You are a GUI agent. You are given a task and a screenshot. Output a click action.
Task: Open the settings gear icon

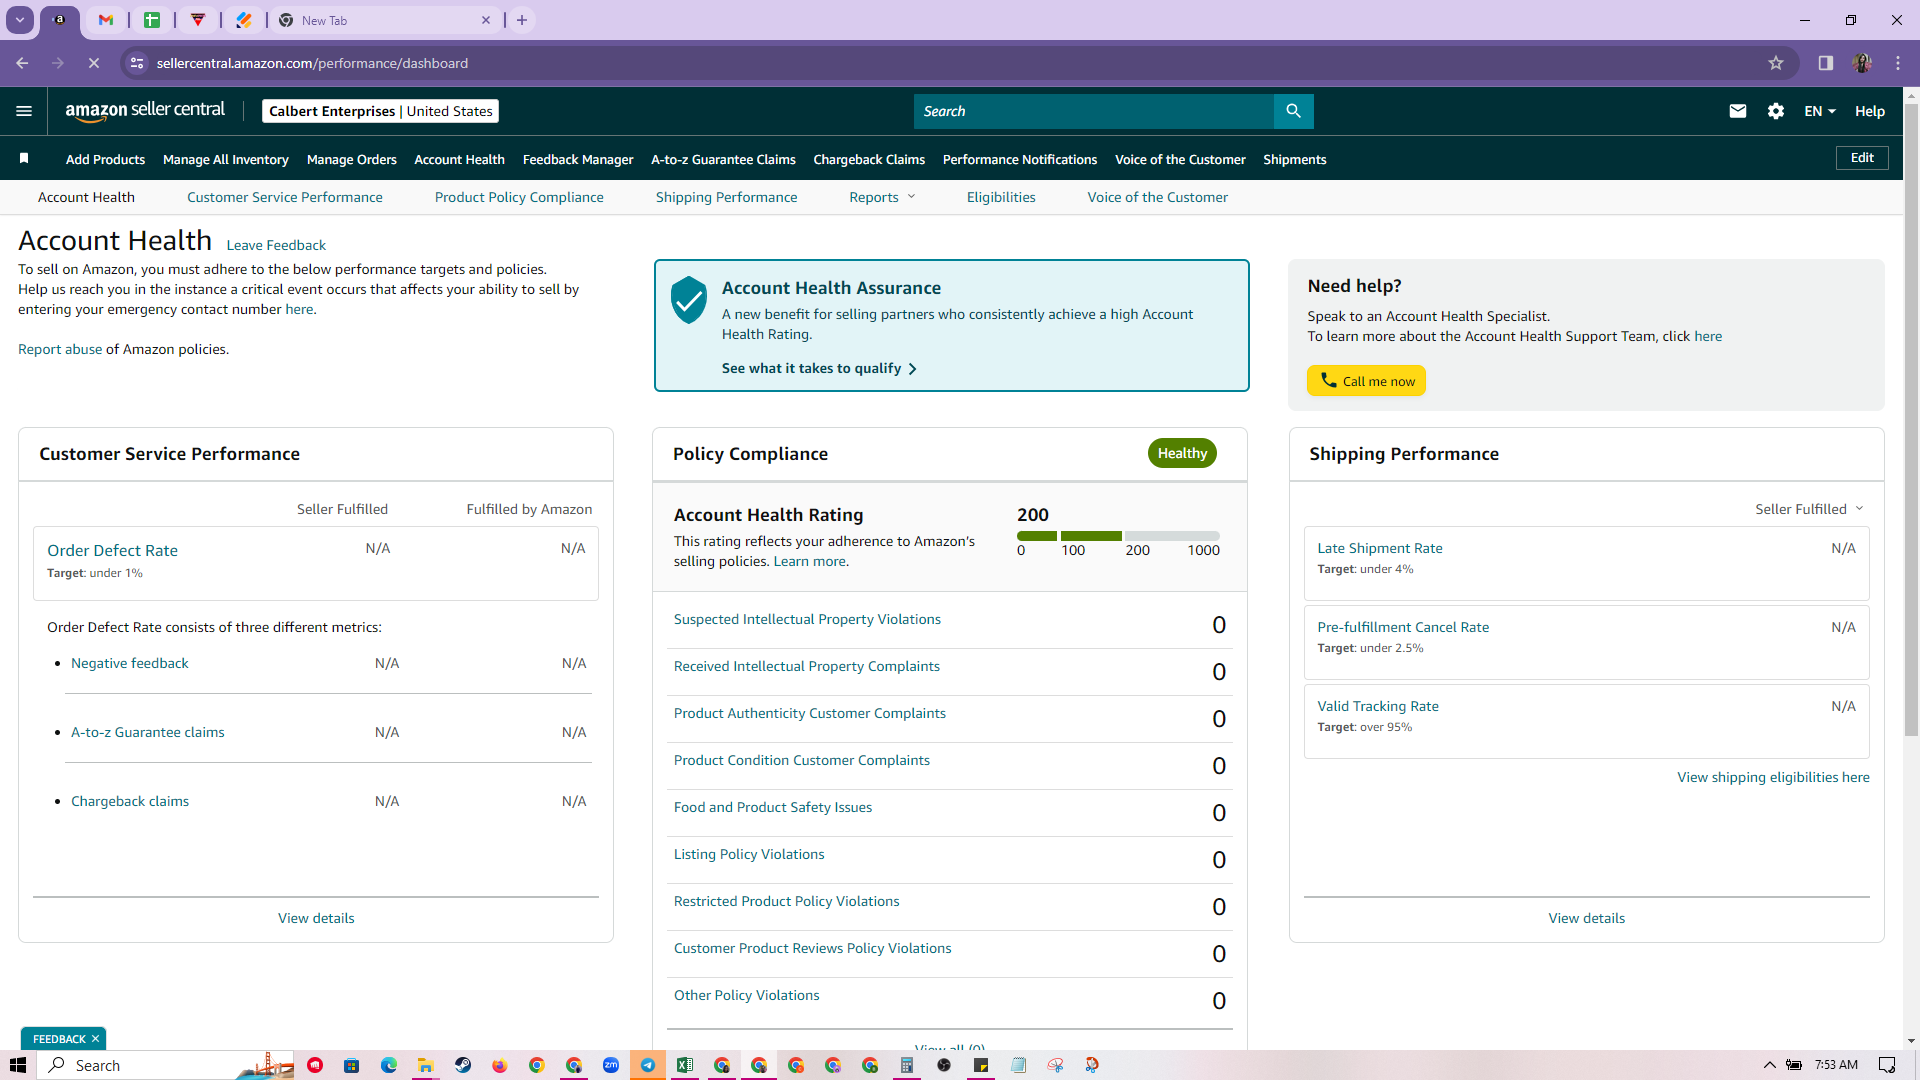tap(1776, 111)
